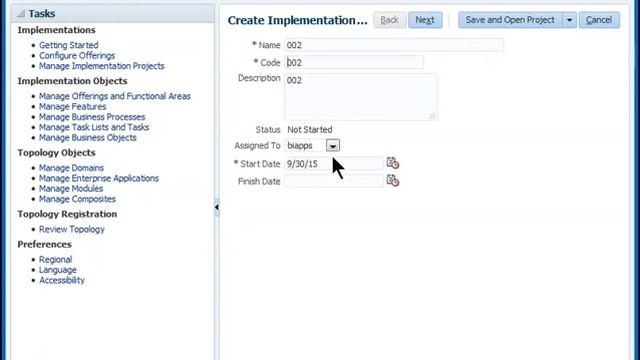Click the Tasks panel title
The width and height of the screenshot is (640, 360).
(42, 13)
